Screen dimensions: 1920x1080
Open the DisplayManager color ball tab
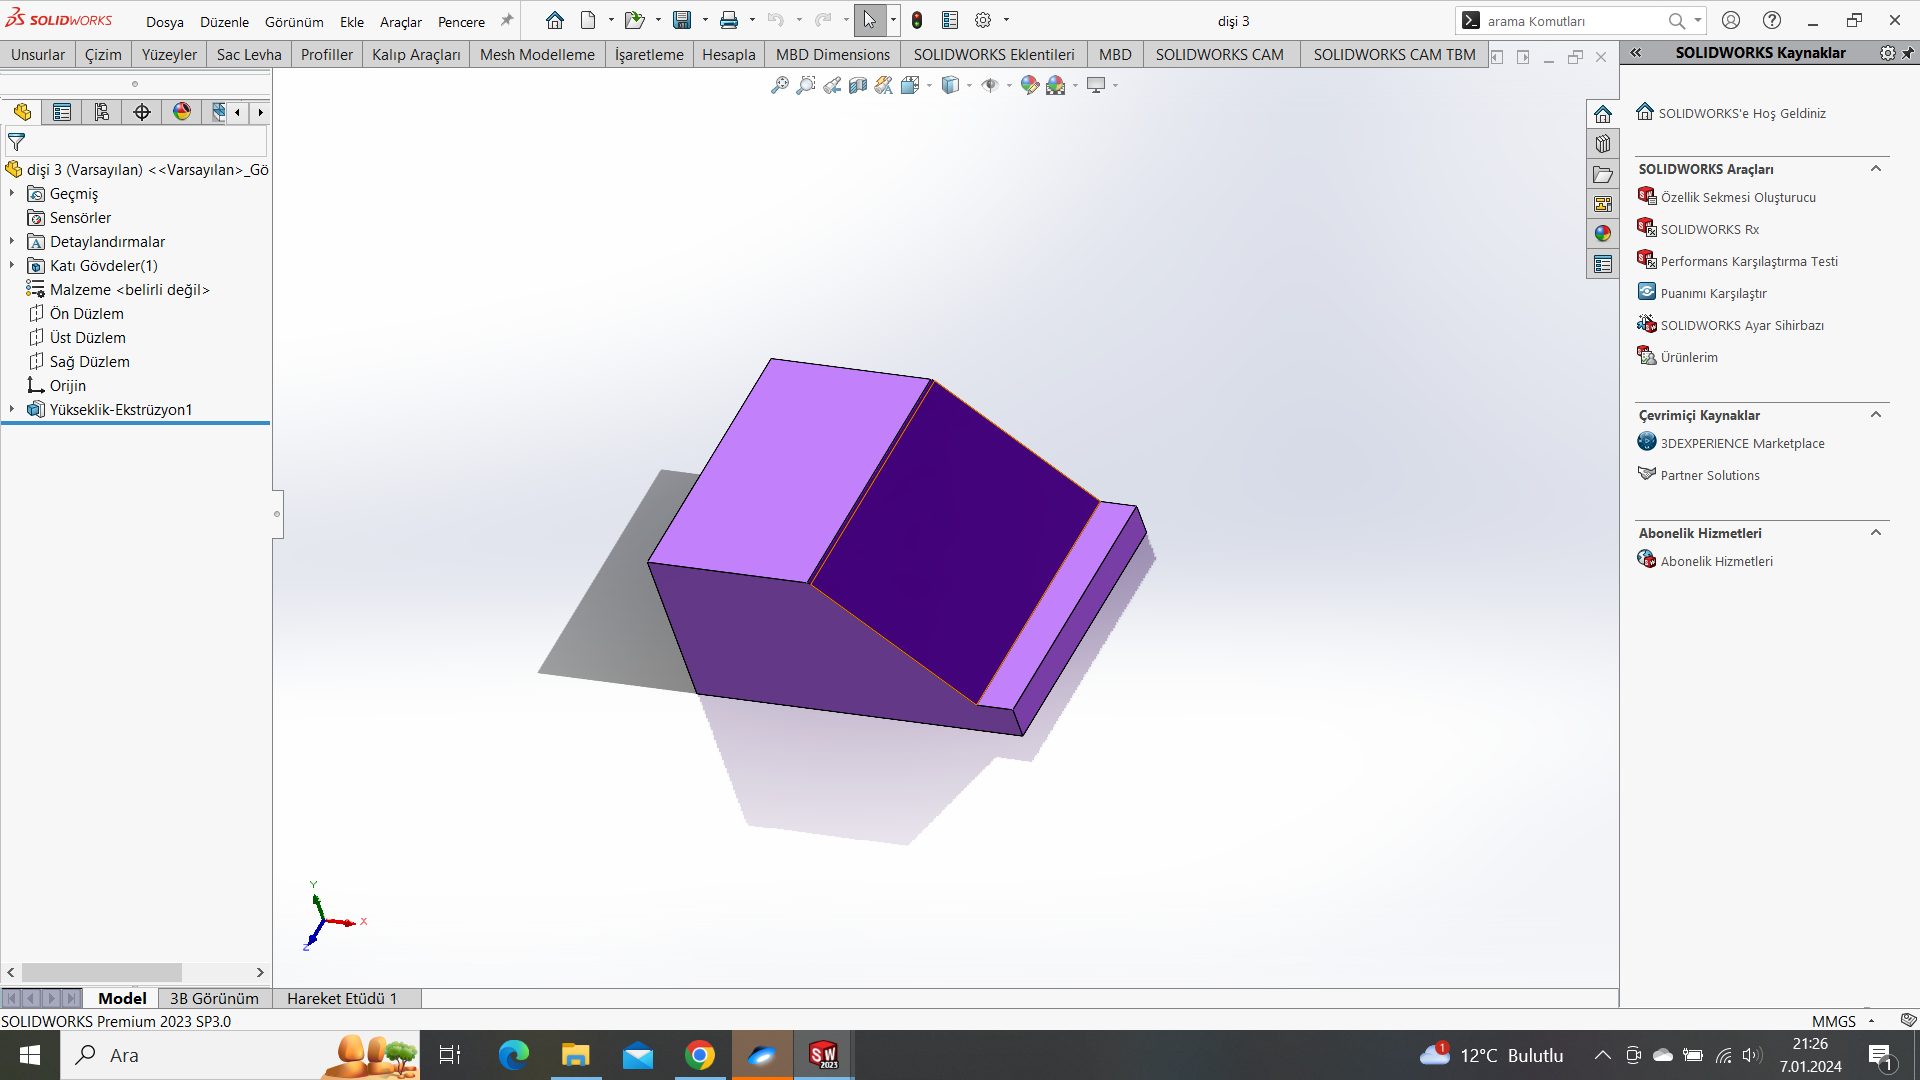(x=182, y=112)
